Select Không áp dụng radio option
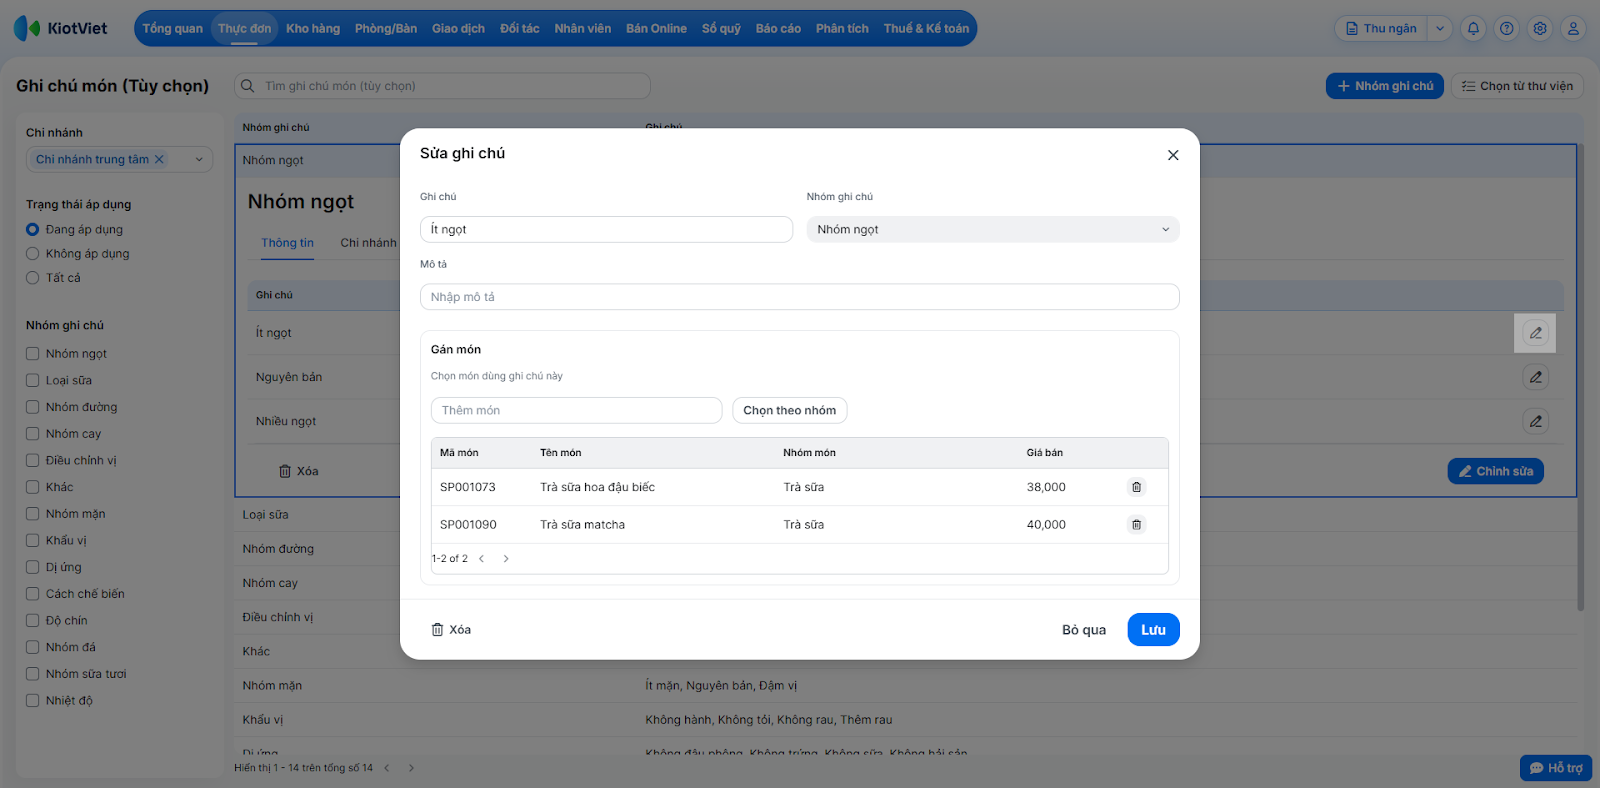This screenshot has height=788, width=1600. 33,254
